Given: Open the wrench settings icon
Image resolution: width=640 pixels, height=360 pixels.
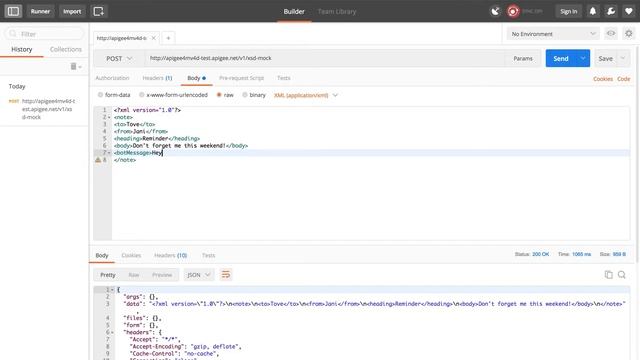Looking at the screenshot, I should point(611,11).
